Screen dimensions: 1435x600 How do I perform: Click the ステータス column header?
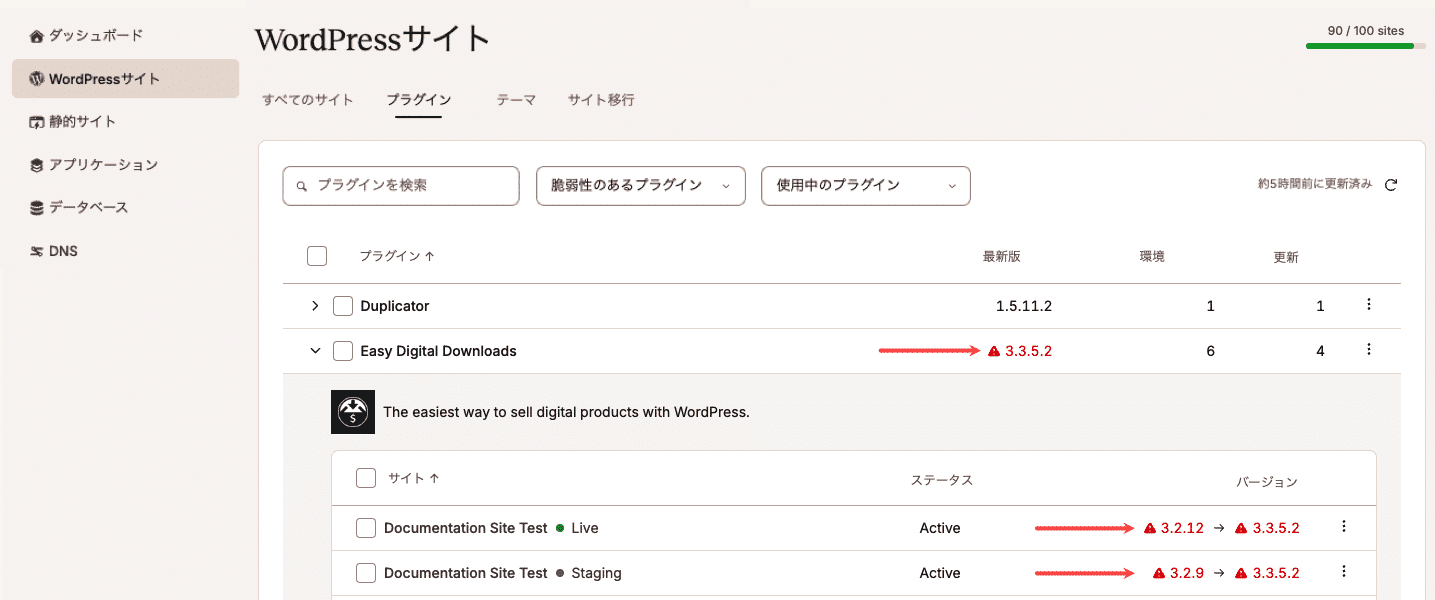(x=942, y=480)
